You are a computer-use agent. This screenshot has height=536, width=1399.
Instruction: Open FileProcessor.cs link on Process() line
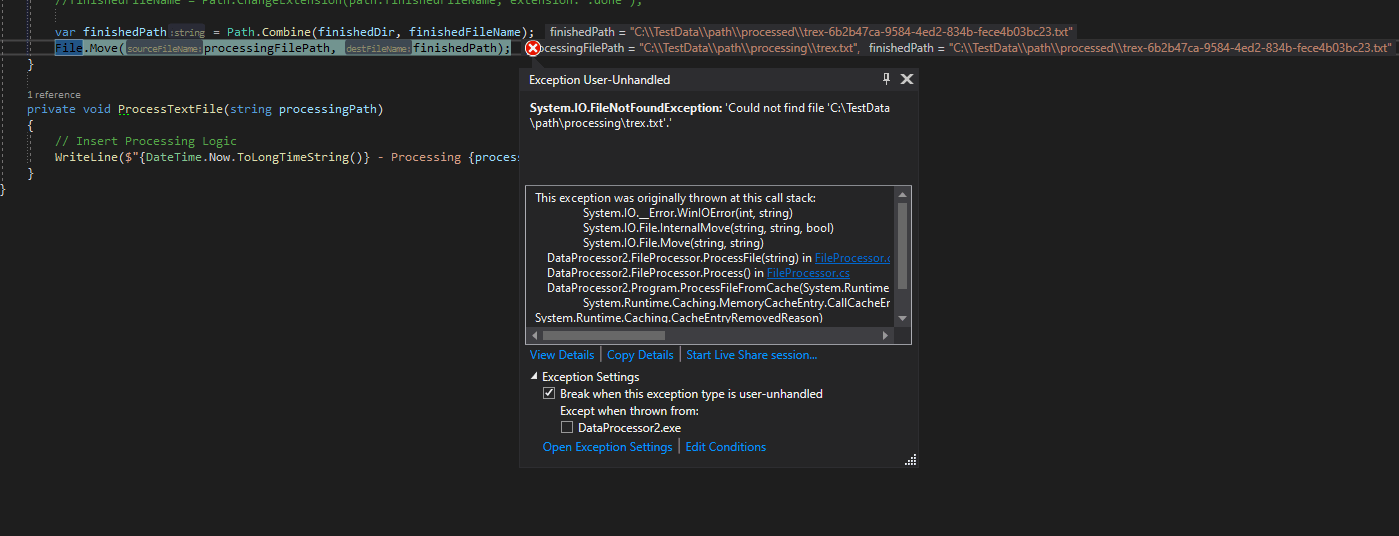808,273
